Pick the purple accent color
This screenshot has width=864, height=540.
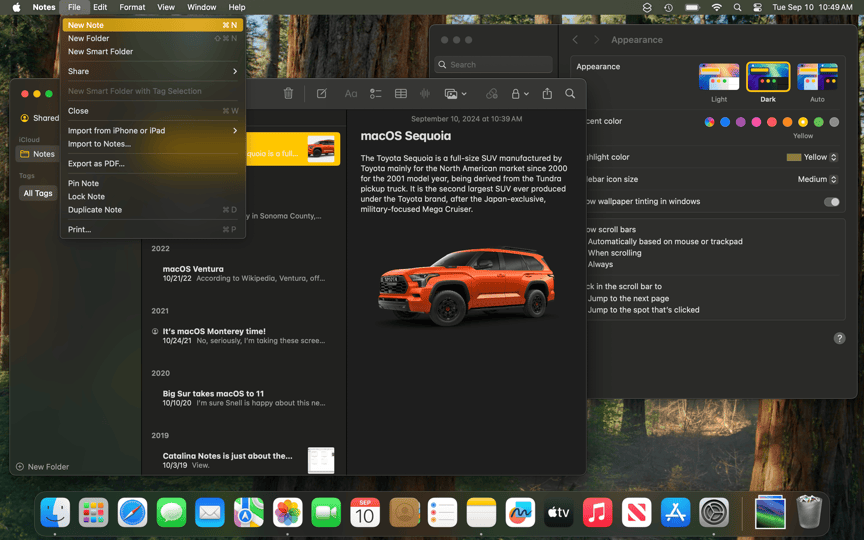[741, 122]
